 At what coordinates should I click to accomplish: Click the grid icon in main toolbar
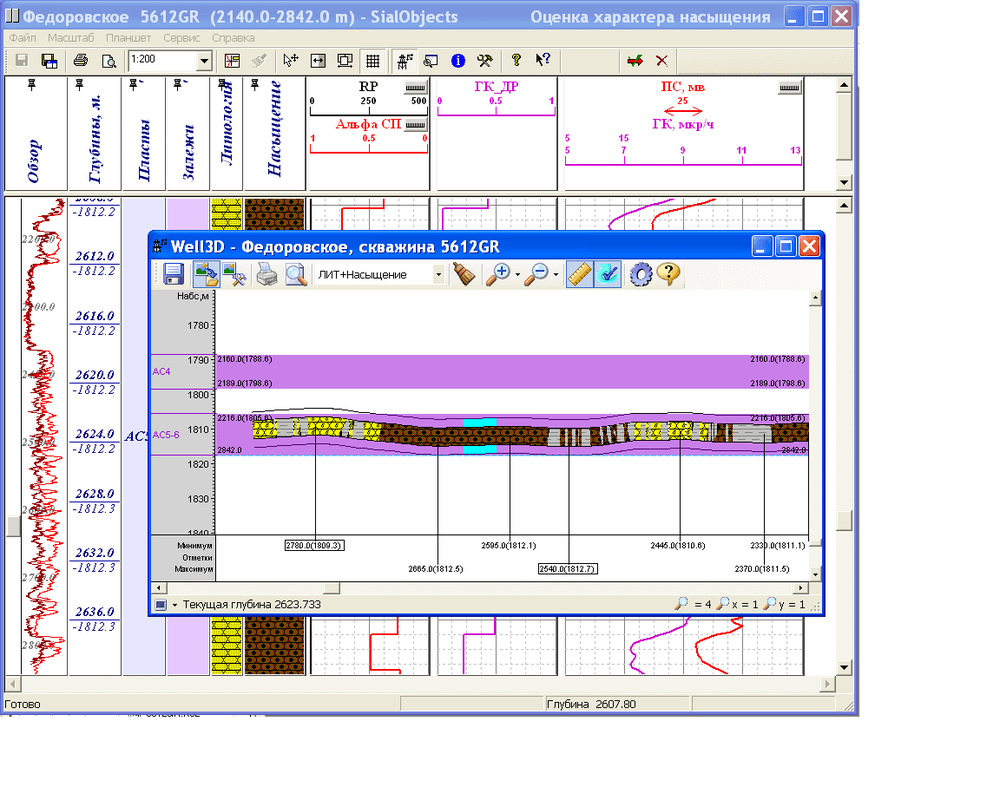pos(372,60)
